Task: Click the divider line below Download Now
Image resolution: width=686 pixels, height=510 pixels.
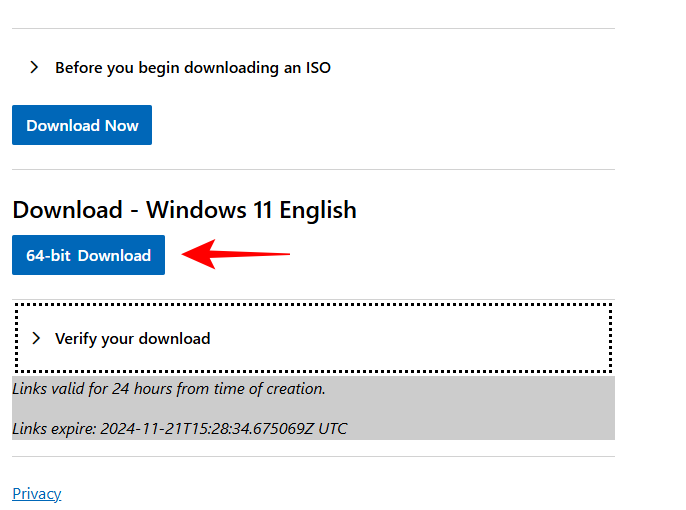Action: [x=313, y=170]
